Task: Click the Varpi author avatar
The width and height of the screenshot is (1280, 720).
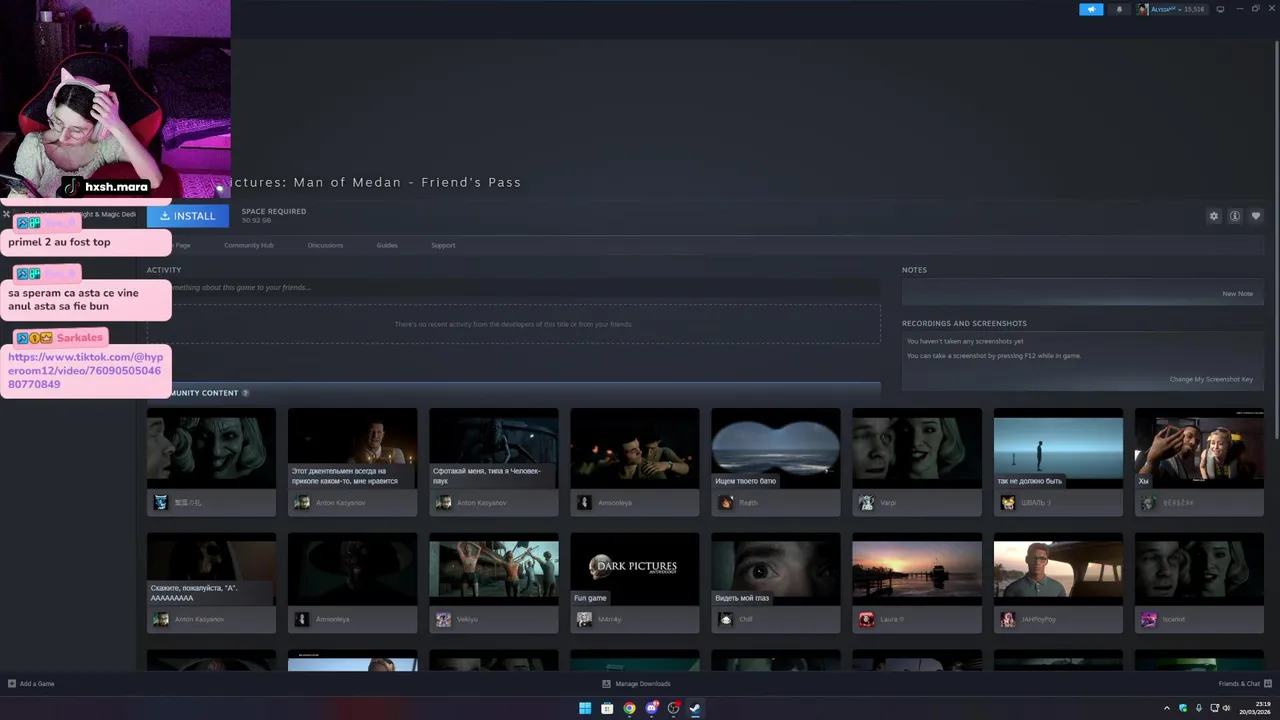Action: 866,502
